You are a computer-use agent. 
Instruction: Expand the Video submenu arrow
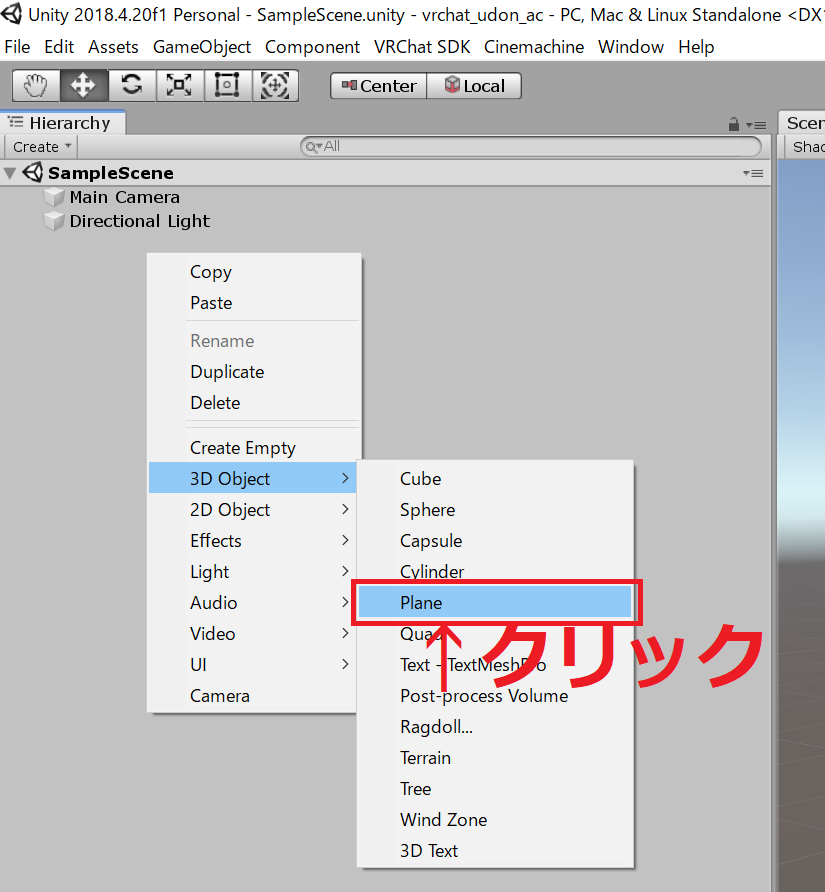click(345, 633)
